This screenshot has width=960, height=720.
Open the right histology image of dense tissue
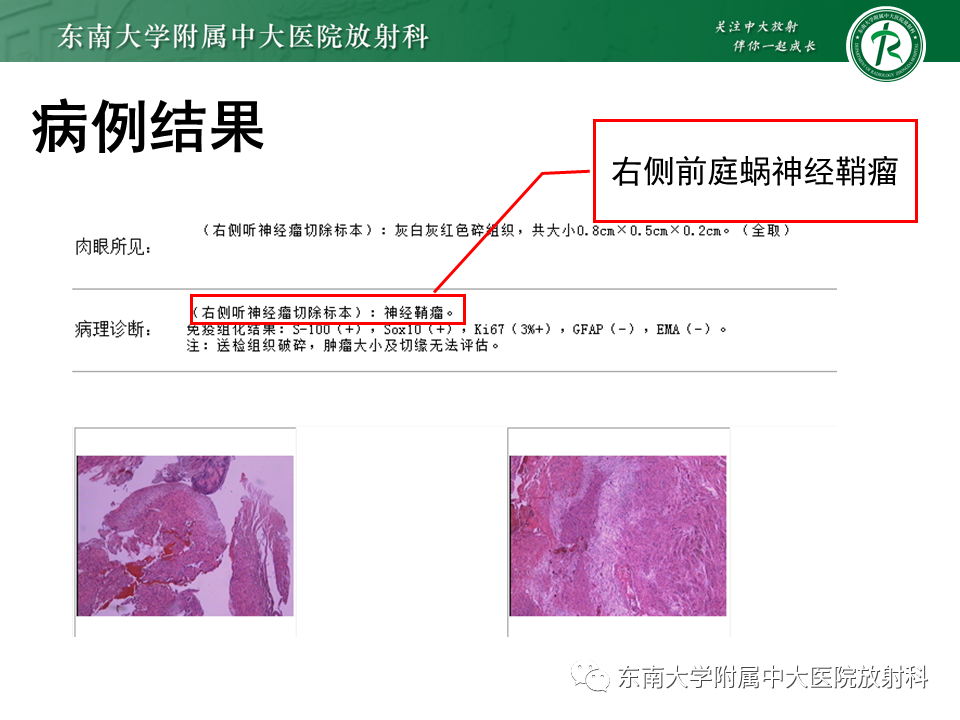[618, 536]
